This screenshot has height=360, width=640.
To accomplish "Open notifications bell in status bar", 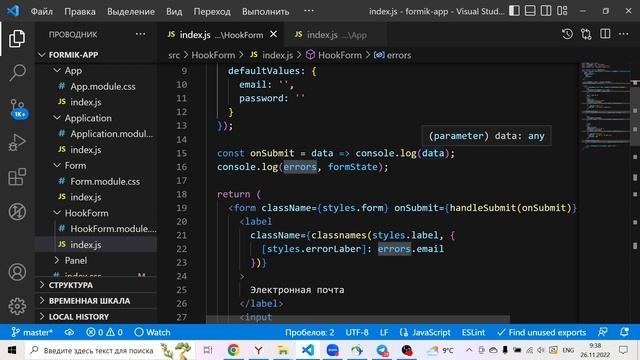I will click(624, 332).
